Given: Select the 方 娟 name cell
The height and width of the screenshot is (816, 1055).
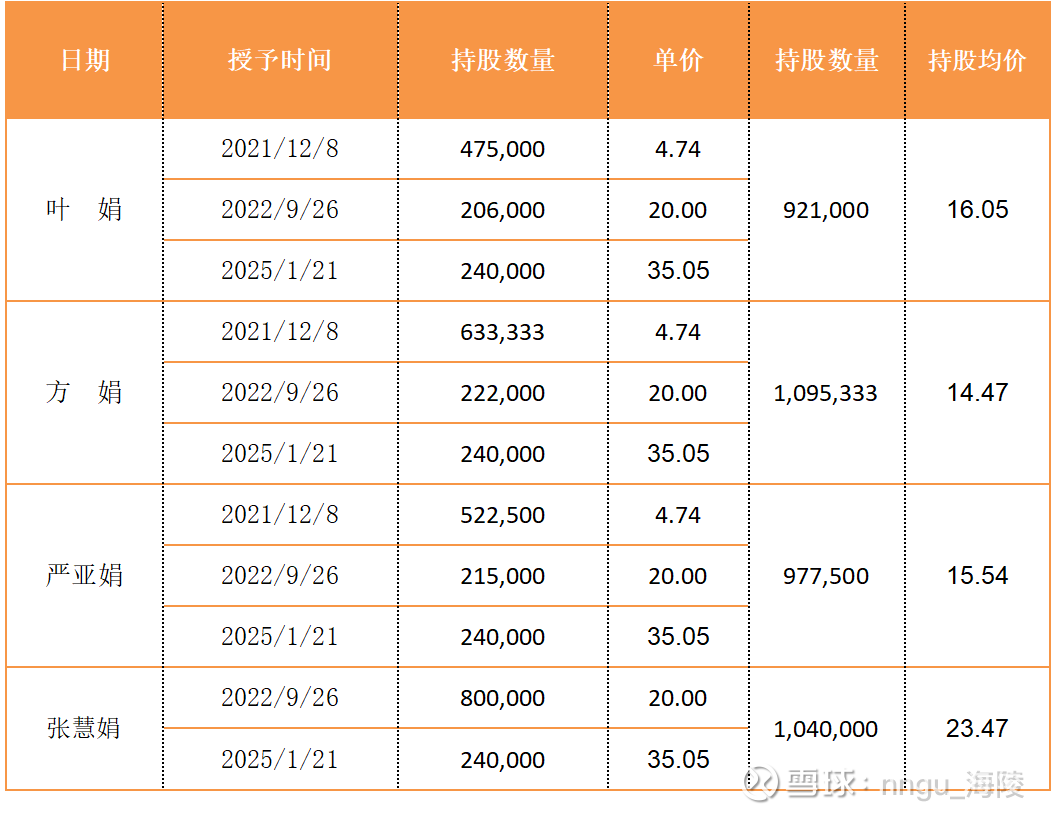Looking at the screenshot, I should [x=85, y=393].
